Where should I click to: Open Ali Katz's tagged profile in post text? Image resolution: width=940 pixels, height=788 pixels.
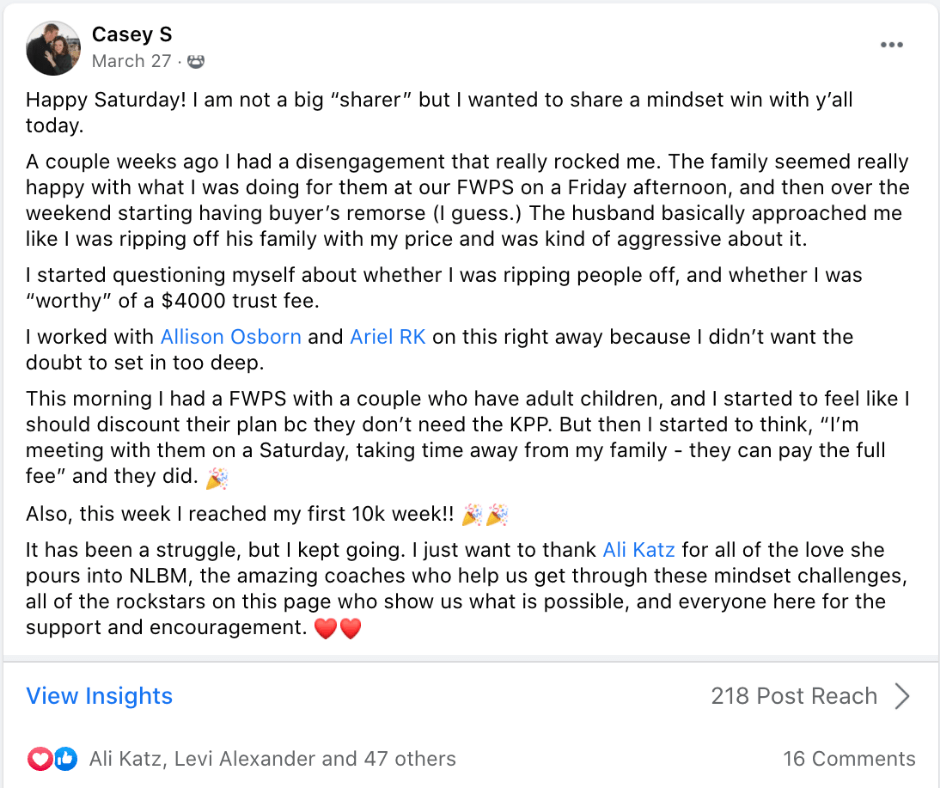pos(639,549)
